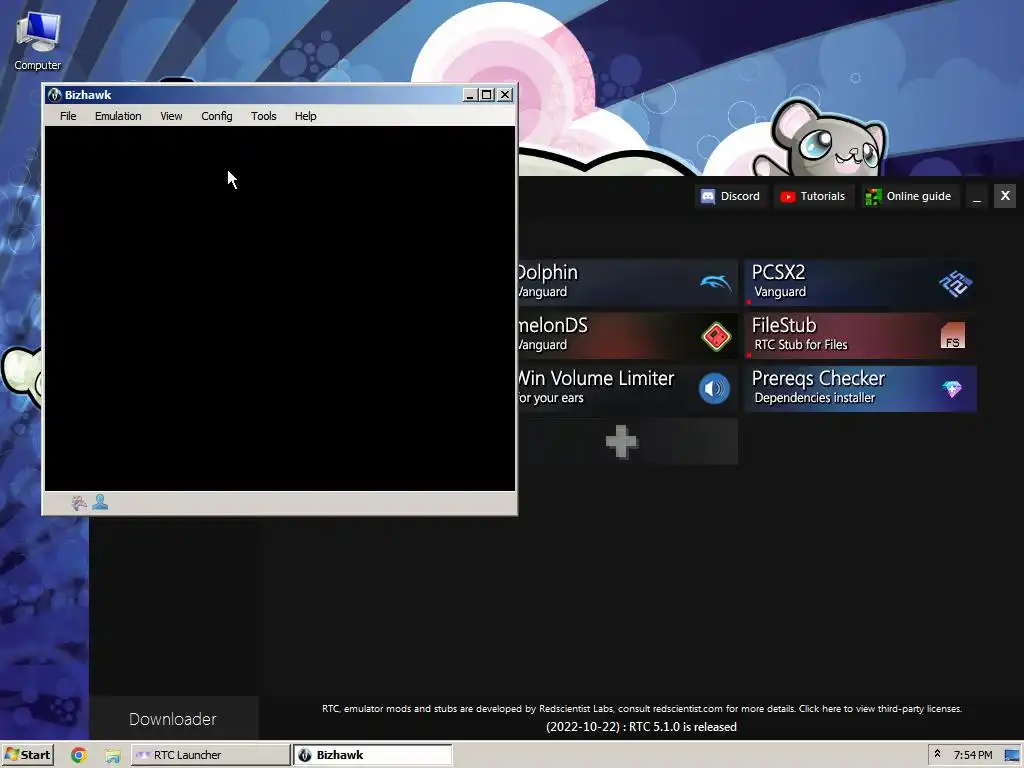Minimize the RTC Launcher window
The image size is (1024, 768).
(x=977, y=196)
